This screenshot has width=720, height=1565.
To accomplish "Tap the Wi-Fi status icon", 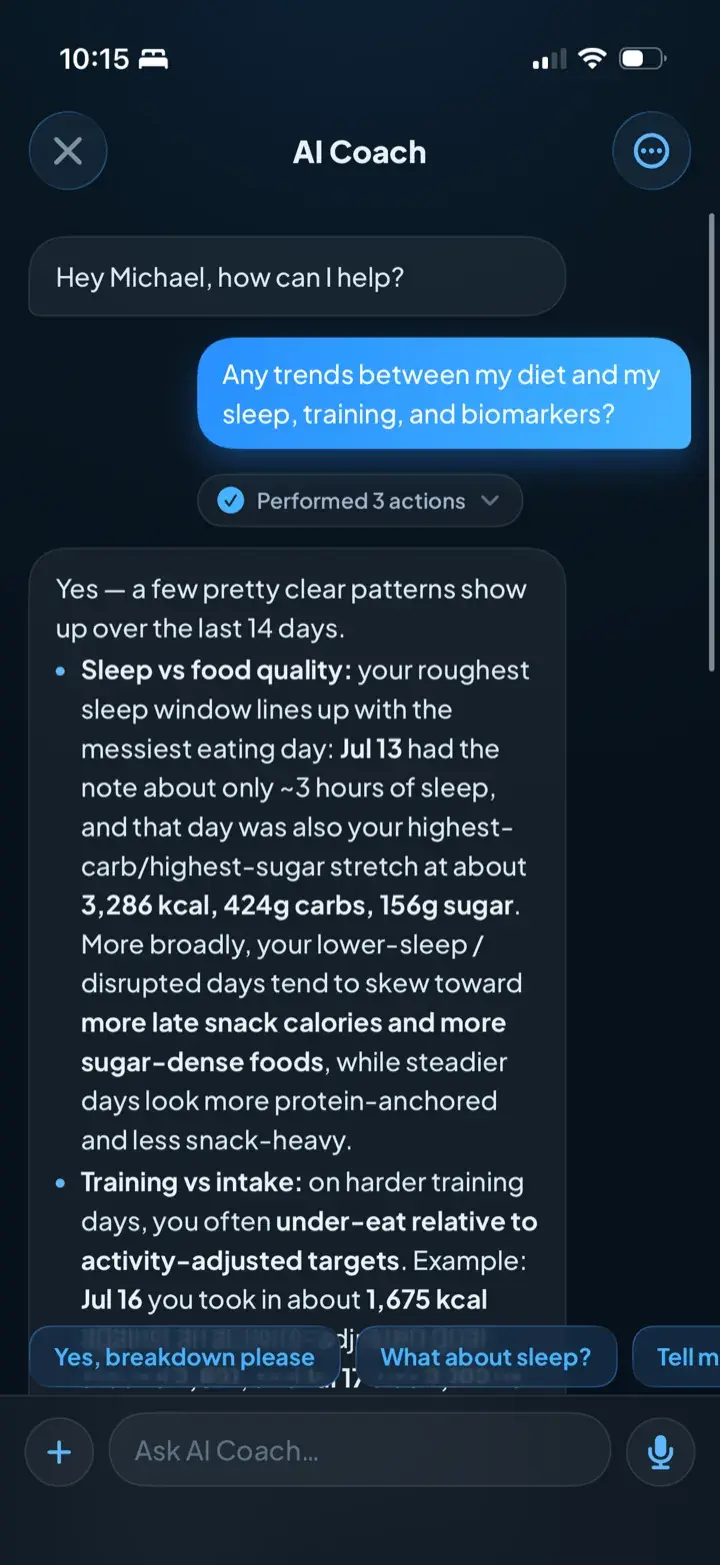I will point(592,59).
